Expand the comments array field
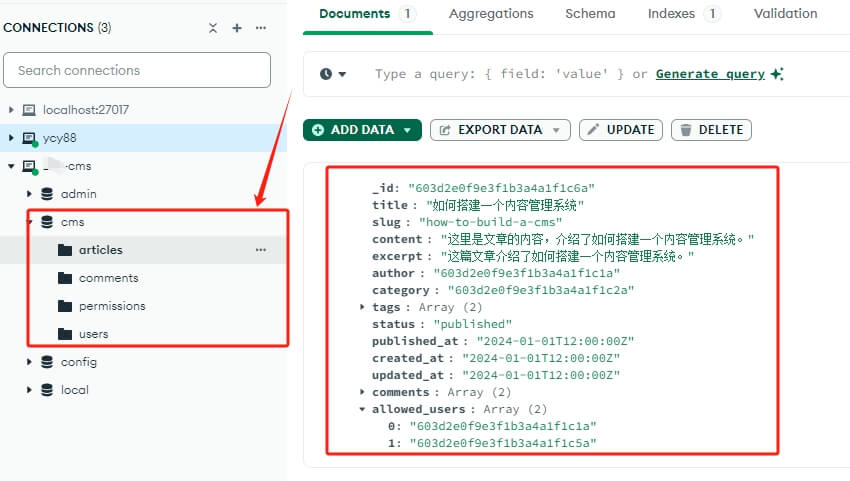This screenshot has height=481, width=850. [x=362, y=392]
